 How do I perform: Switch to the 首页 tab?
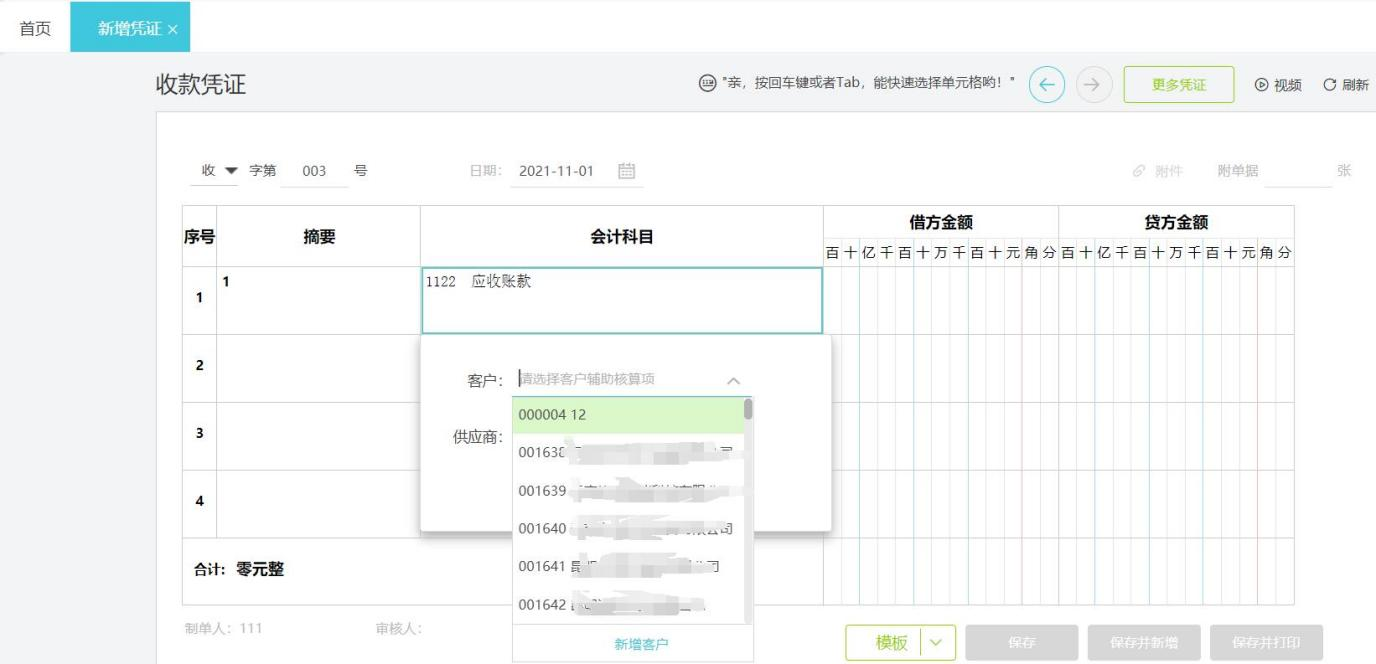(35, 28)
